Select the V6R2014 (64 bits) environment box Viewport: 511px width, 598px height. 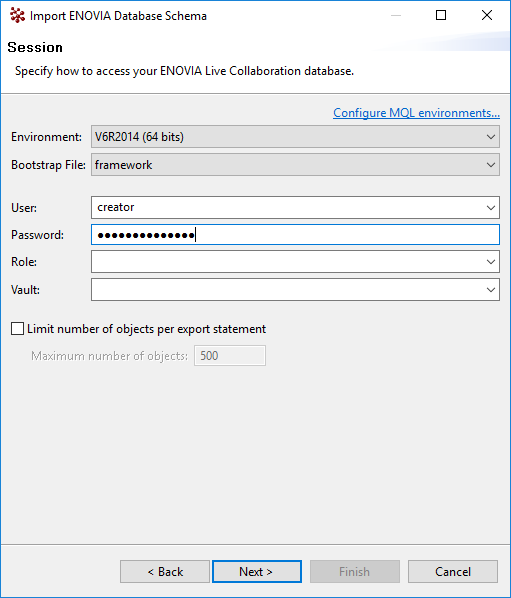[x=295, y=137]
